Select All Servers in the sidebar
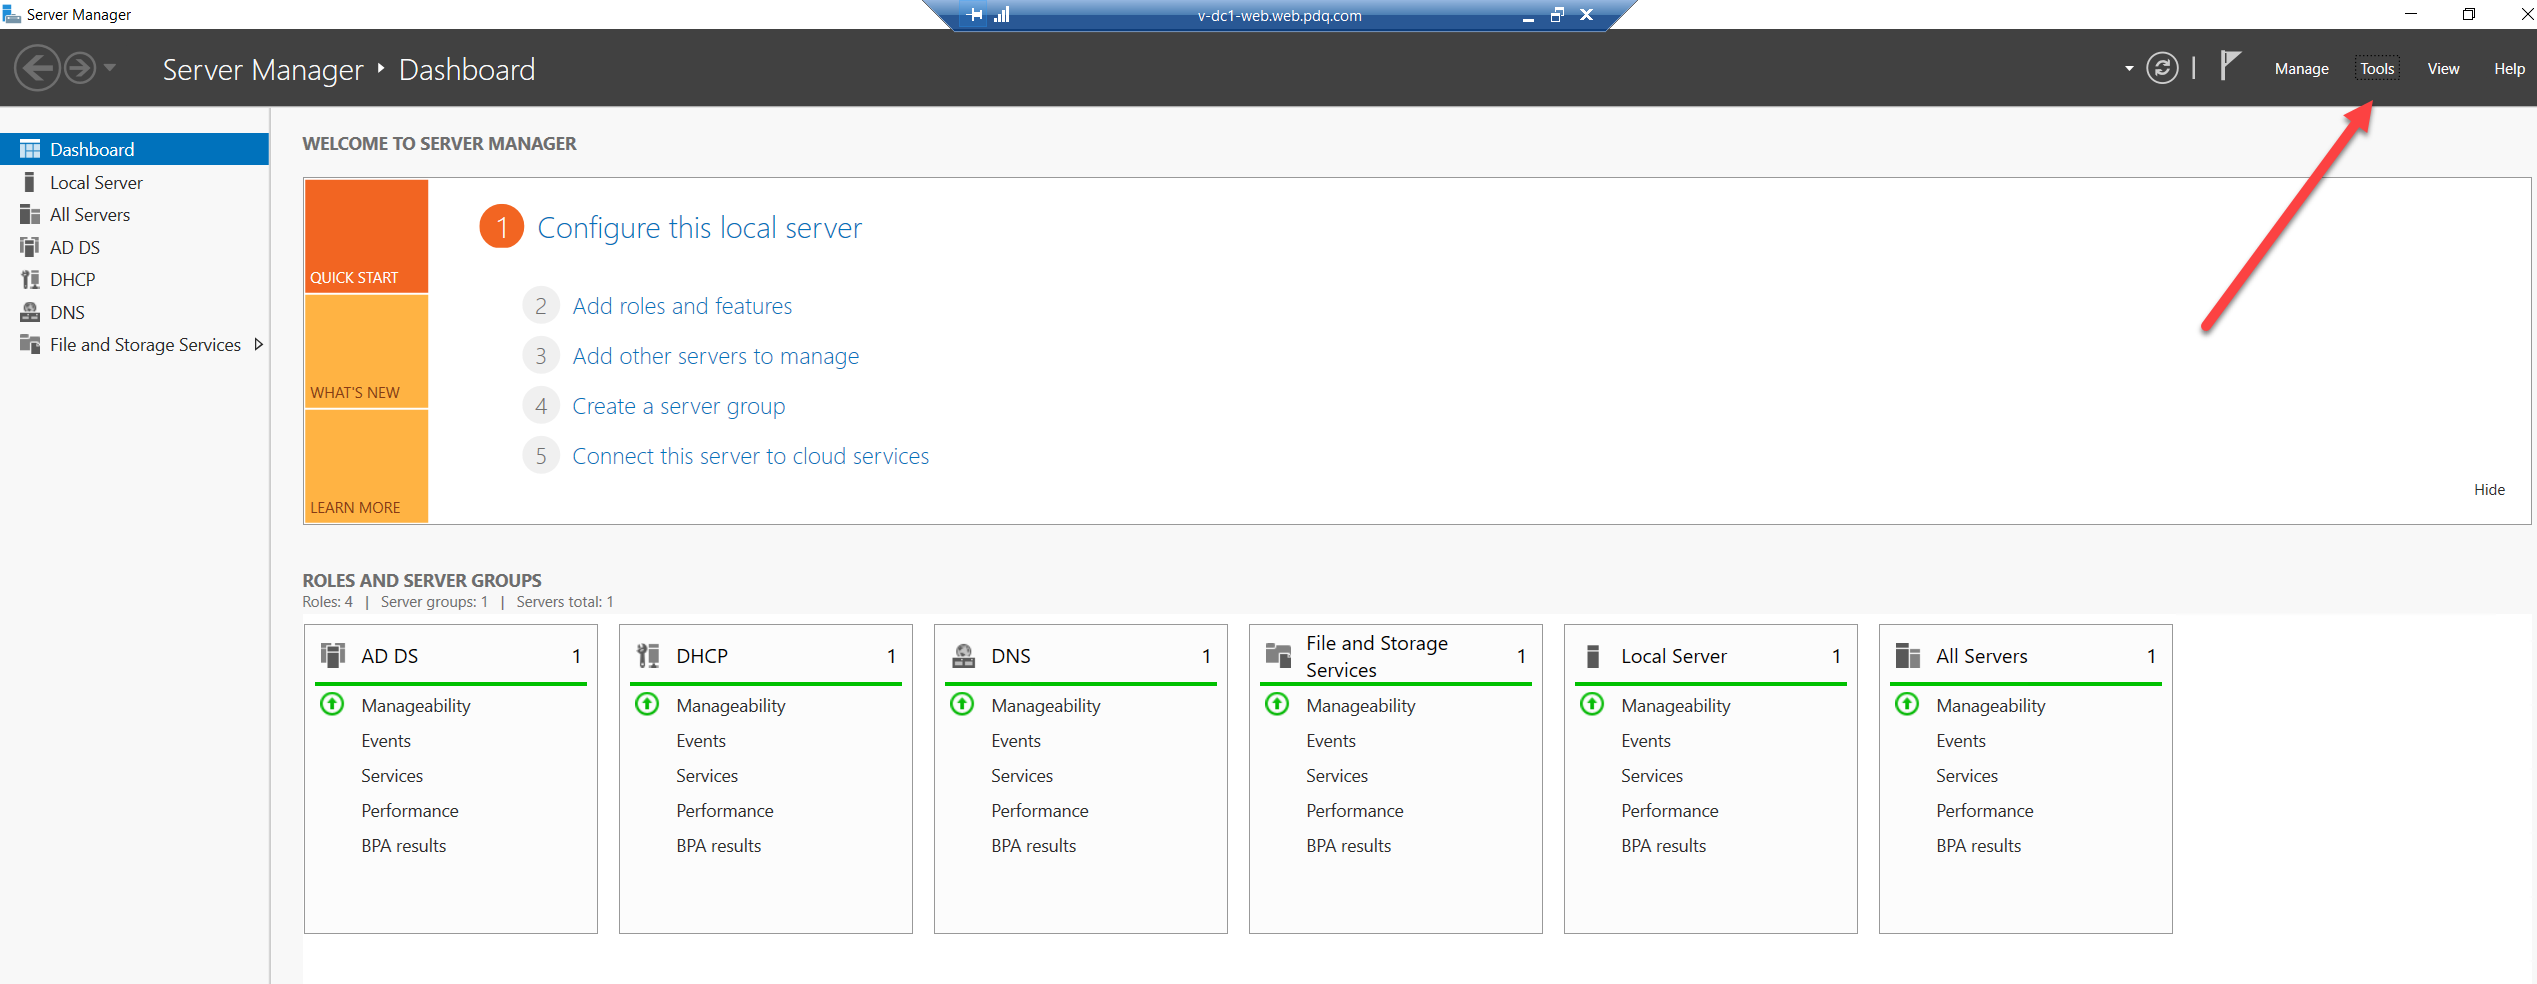Viewport: 2537px width, 984px height. click(134, 214)
